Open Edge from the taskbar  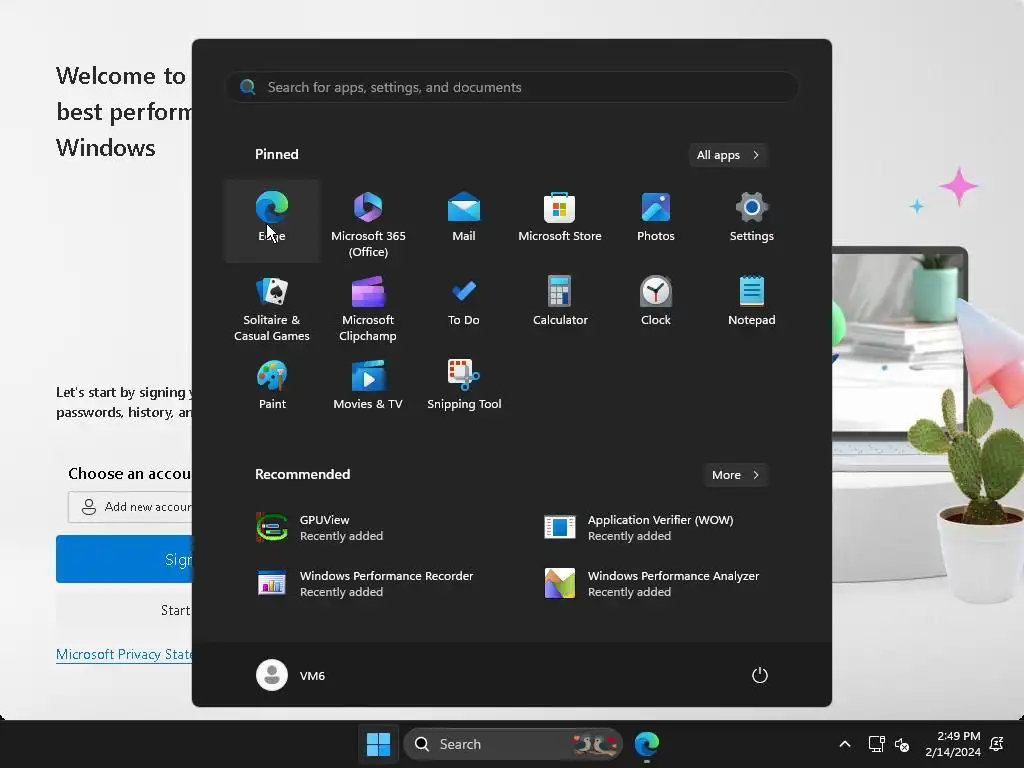point(647,744)
